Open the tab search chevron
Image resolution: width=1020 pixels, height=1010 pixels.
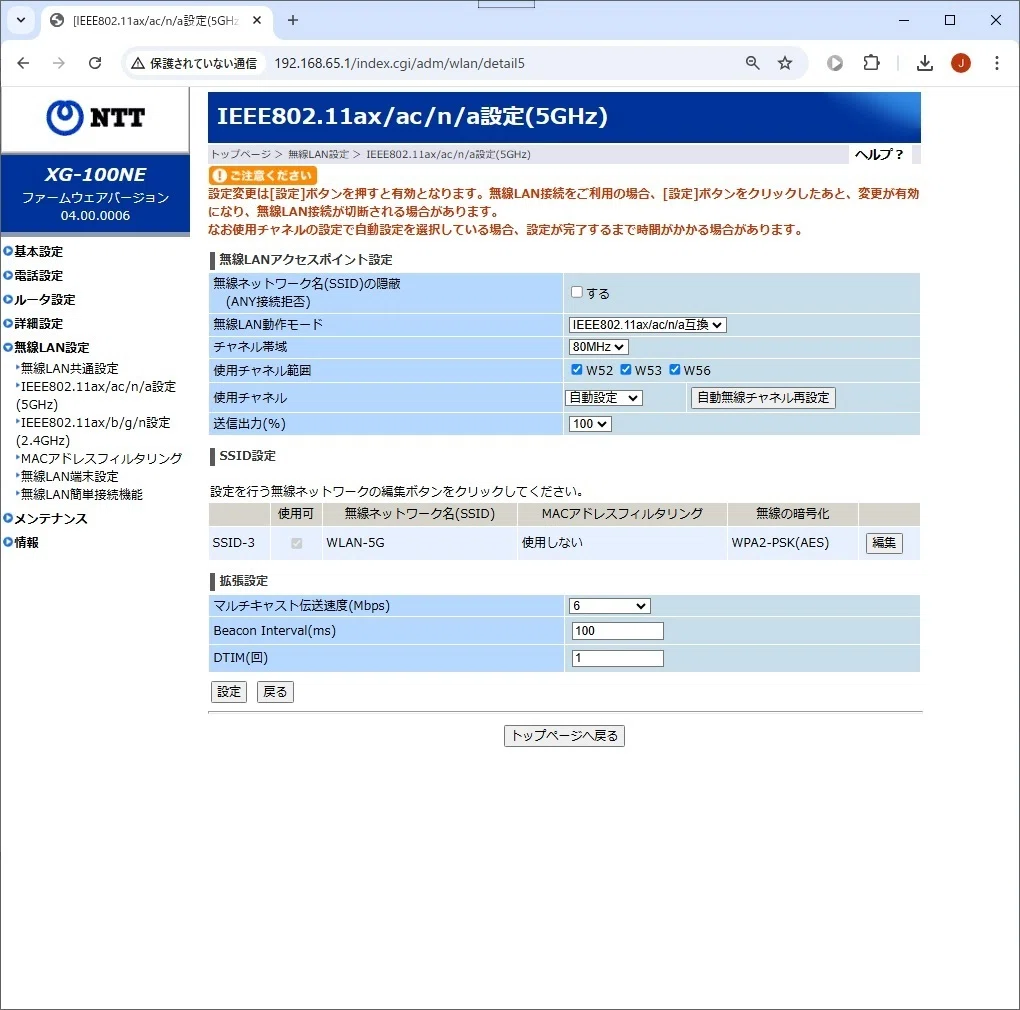click(x=21, y=20)
